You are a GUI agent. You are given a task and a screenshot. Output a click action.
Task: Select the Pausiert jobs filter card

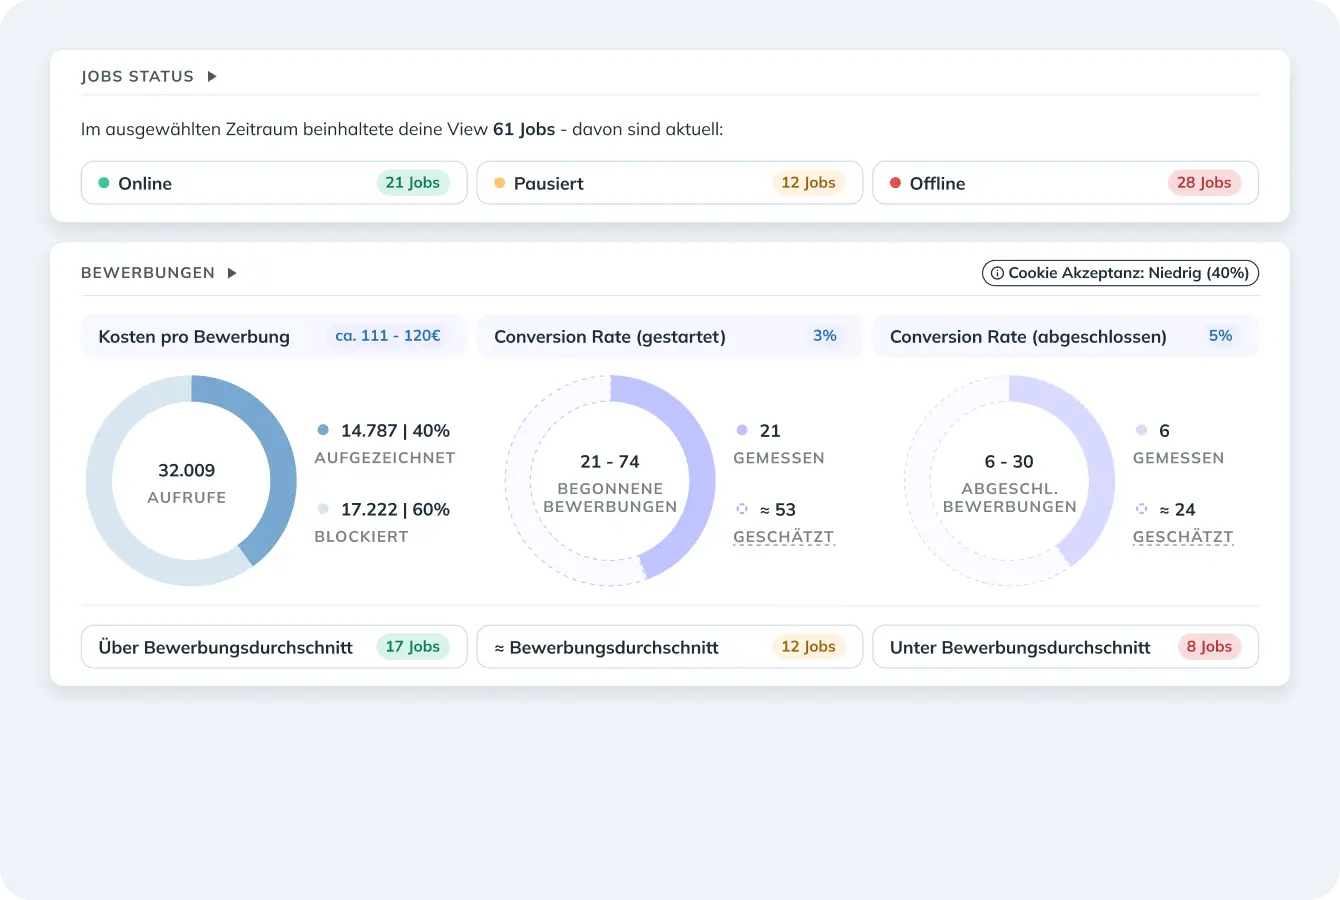click(x=669, y=183)
